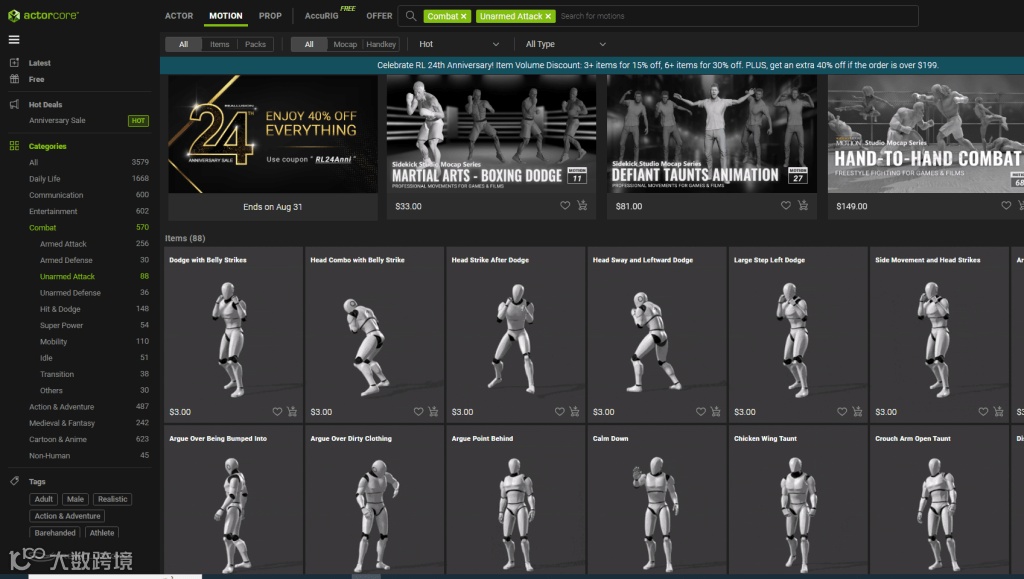Screen dimensions: 1024x579
Task: Expand the Action & Adventure category
Action: click(x=61, y=407)
